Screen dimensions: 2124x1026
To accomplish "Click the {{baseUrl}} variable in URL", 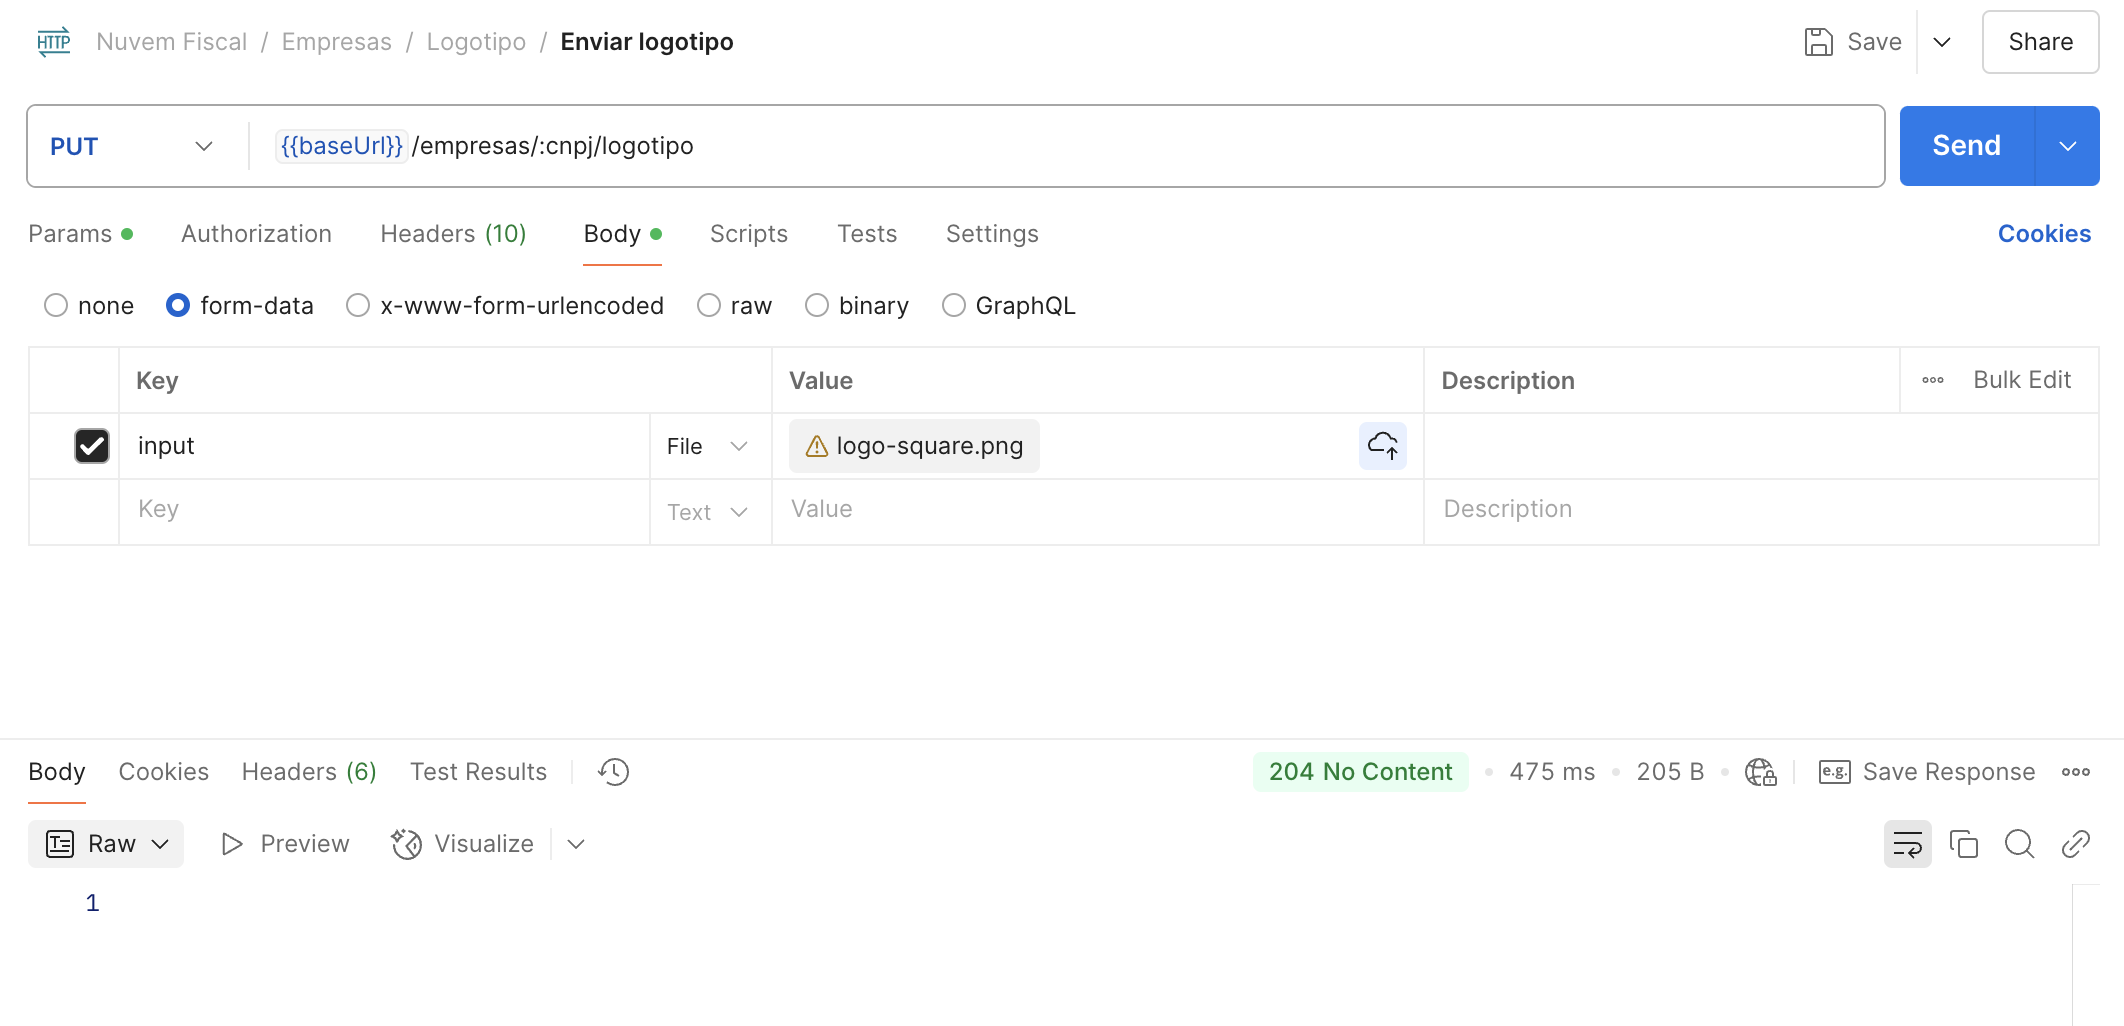I will click(341, 146).
